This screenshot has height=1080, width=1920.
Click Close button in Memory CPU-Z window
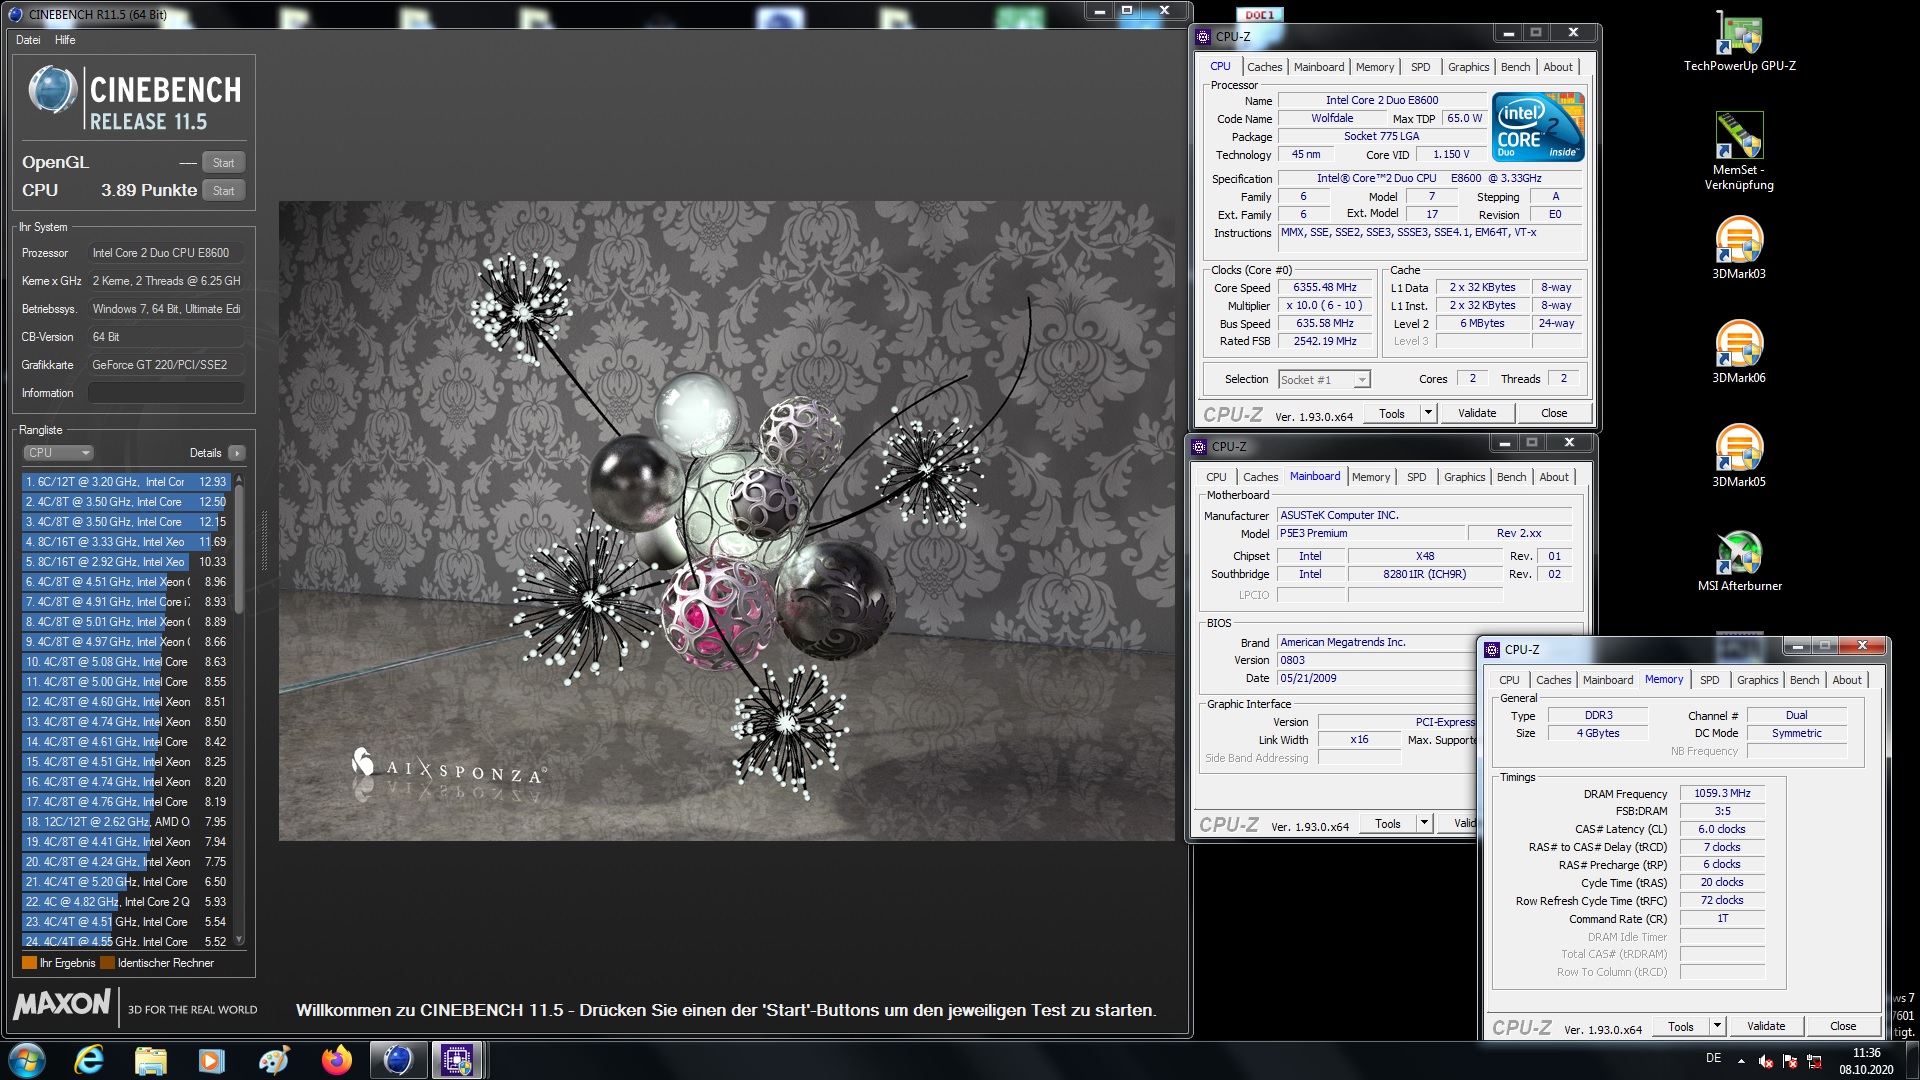tap(1842, 1026)
